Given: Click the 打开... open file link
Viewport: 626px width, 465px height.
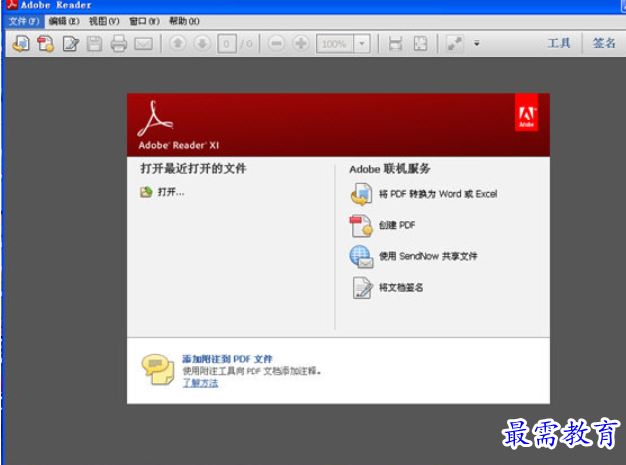Looking at the screenshot, I should (x=171, y=192).
